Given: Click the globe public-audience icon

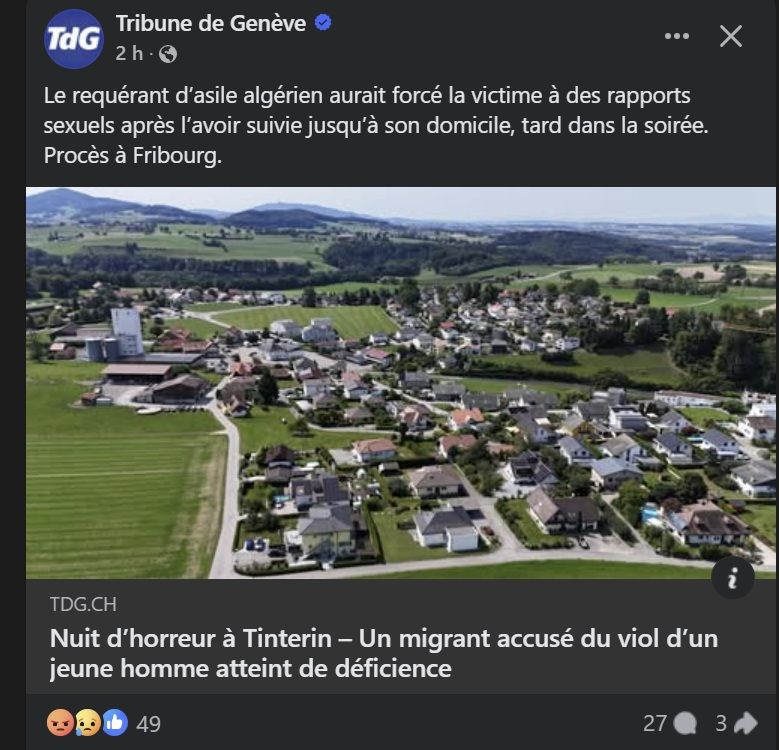Looking at the screenshot, I should pos(168,54).
